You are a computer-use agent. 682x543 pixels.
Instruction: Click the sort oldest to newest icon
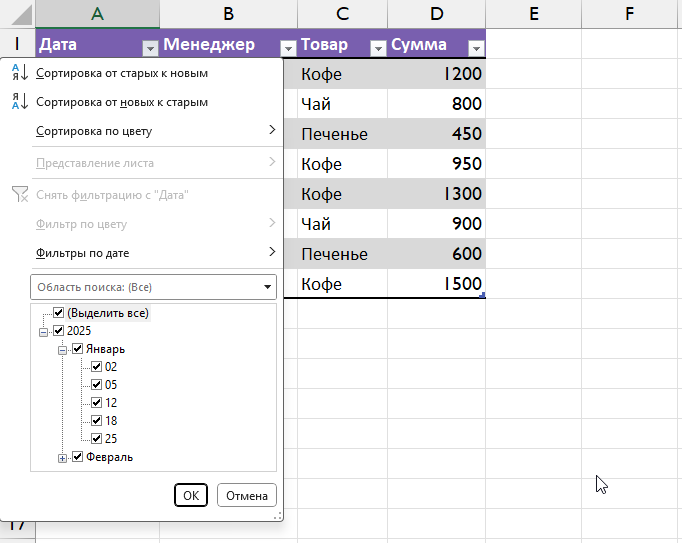20,73
